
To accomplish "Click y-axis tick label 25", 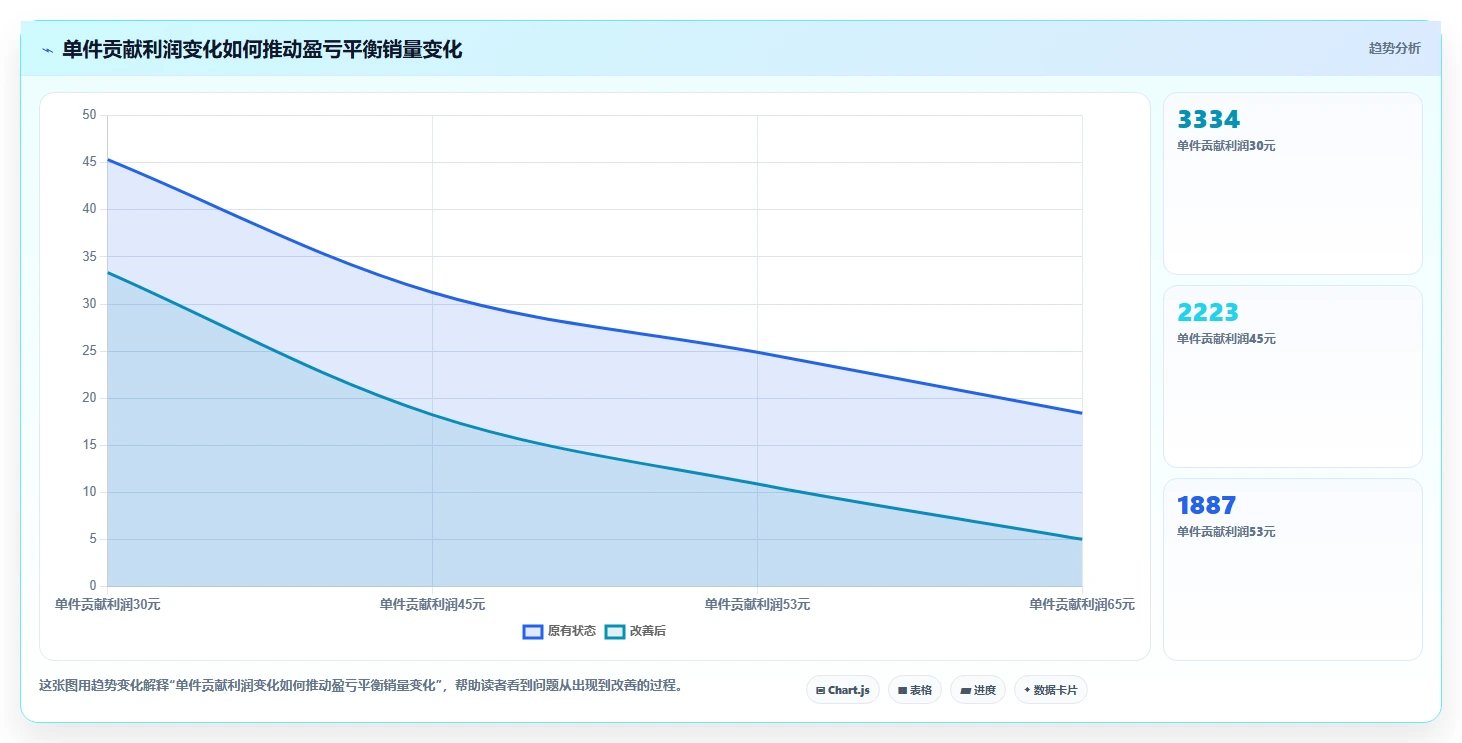I will click(x=89, y=351).
